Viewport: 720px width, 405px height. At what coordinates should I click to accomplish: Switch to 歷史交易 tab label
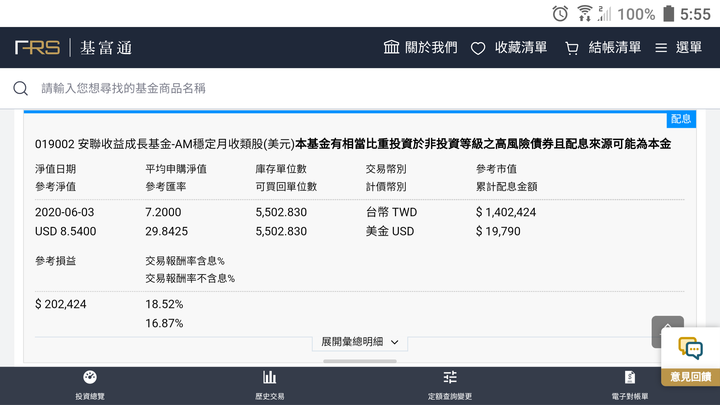[270, 396]
